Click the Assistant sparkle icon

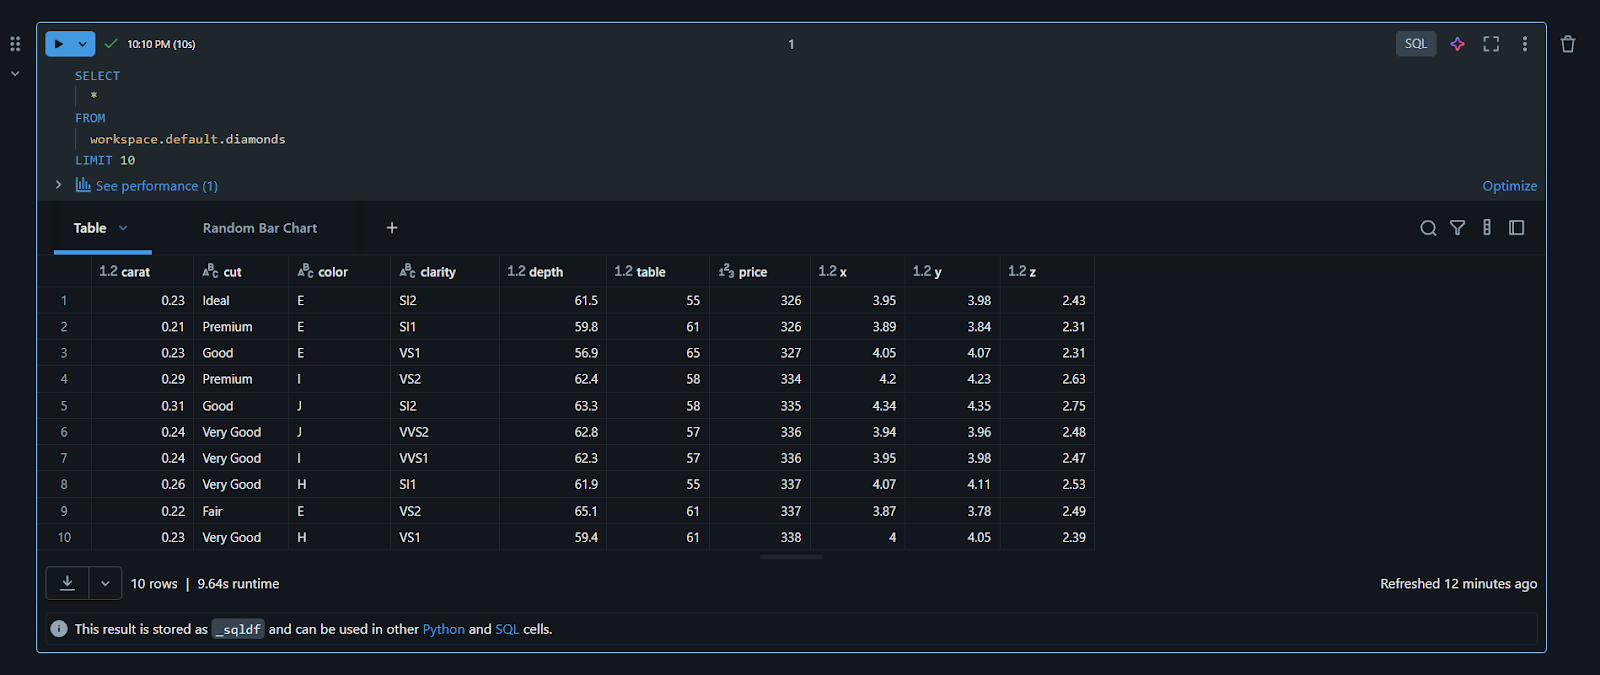pos(1457,44)
